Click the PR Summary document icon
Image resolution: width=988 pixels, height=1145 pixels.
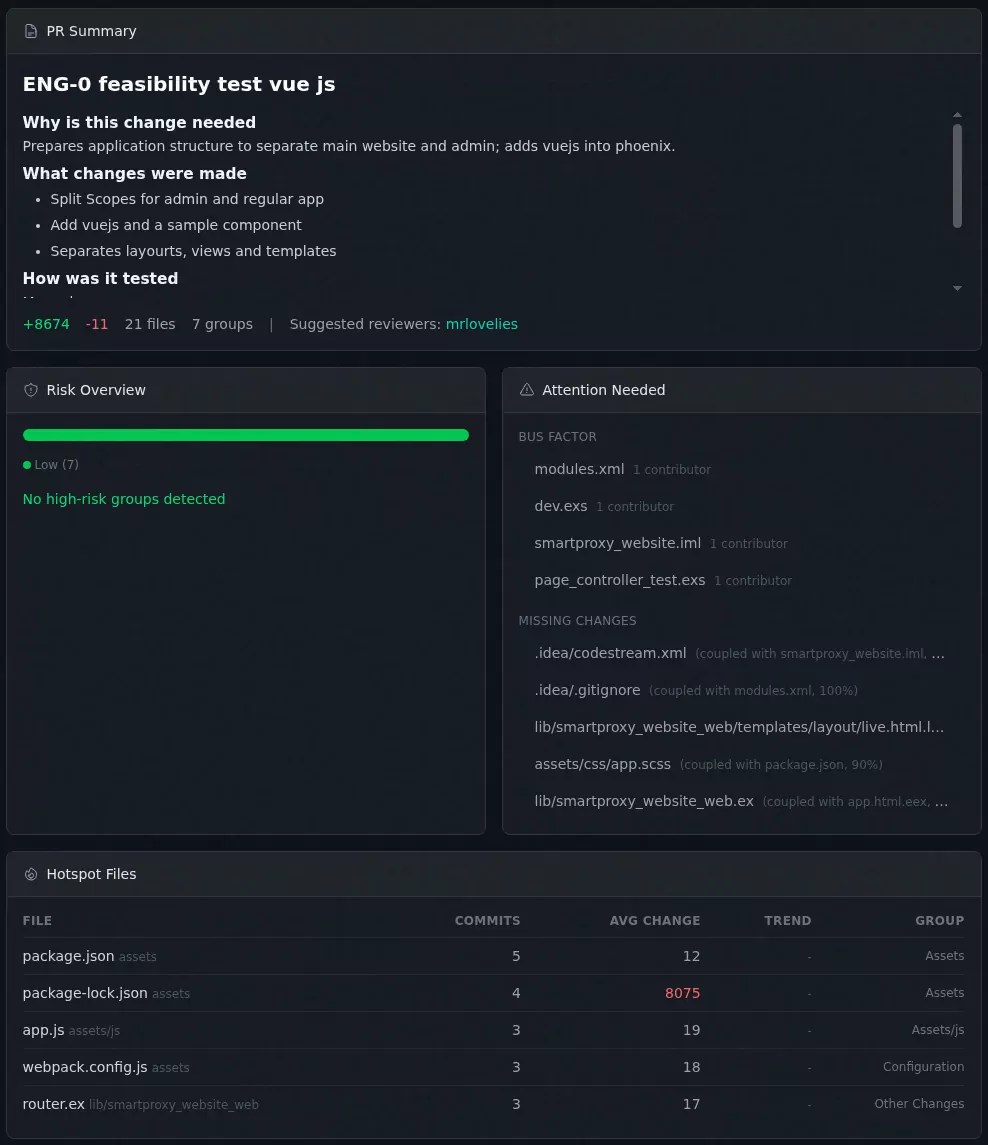point(31,31)
